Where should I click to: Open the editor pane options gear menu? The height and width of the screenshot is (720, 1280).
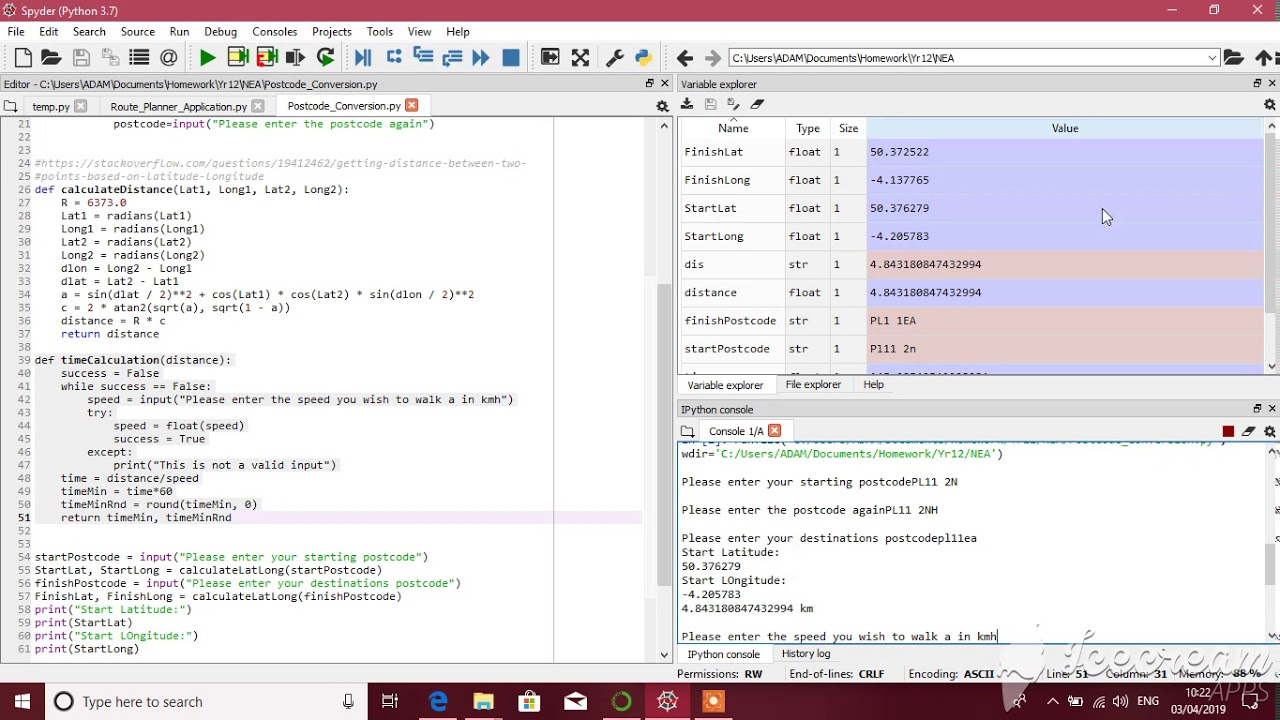[x=662, y=106]
